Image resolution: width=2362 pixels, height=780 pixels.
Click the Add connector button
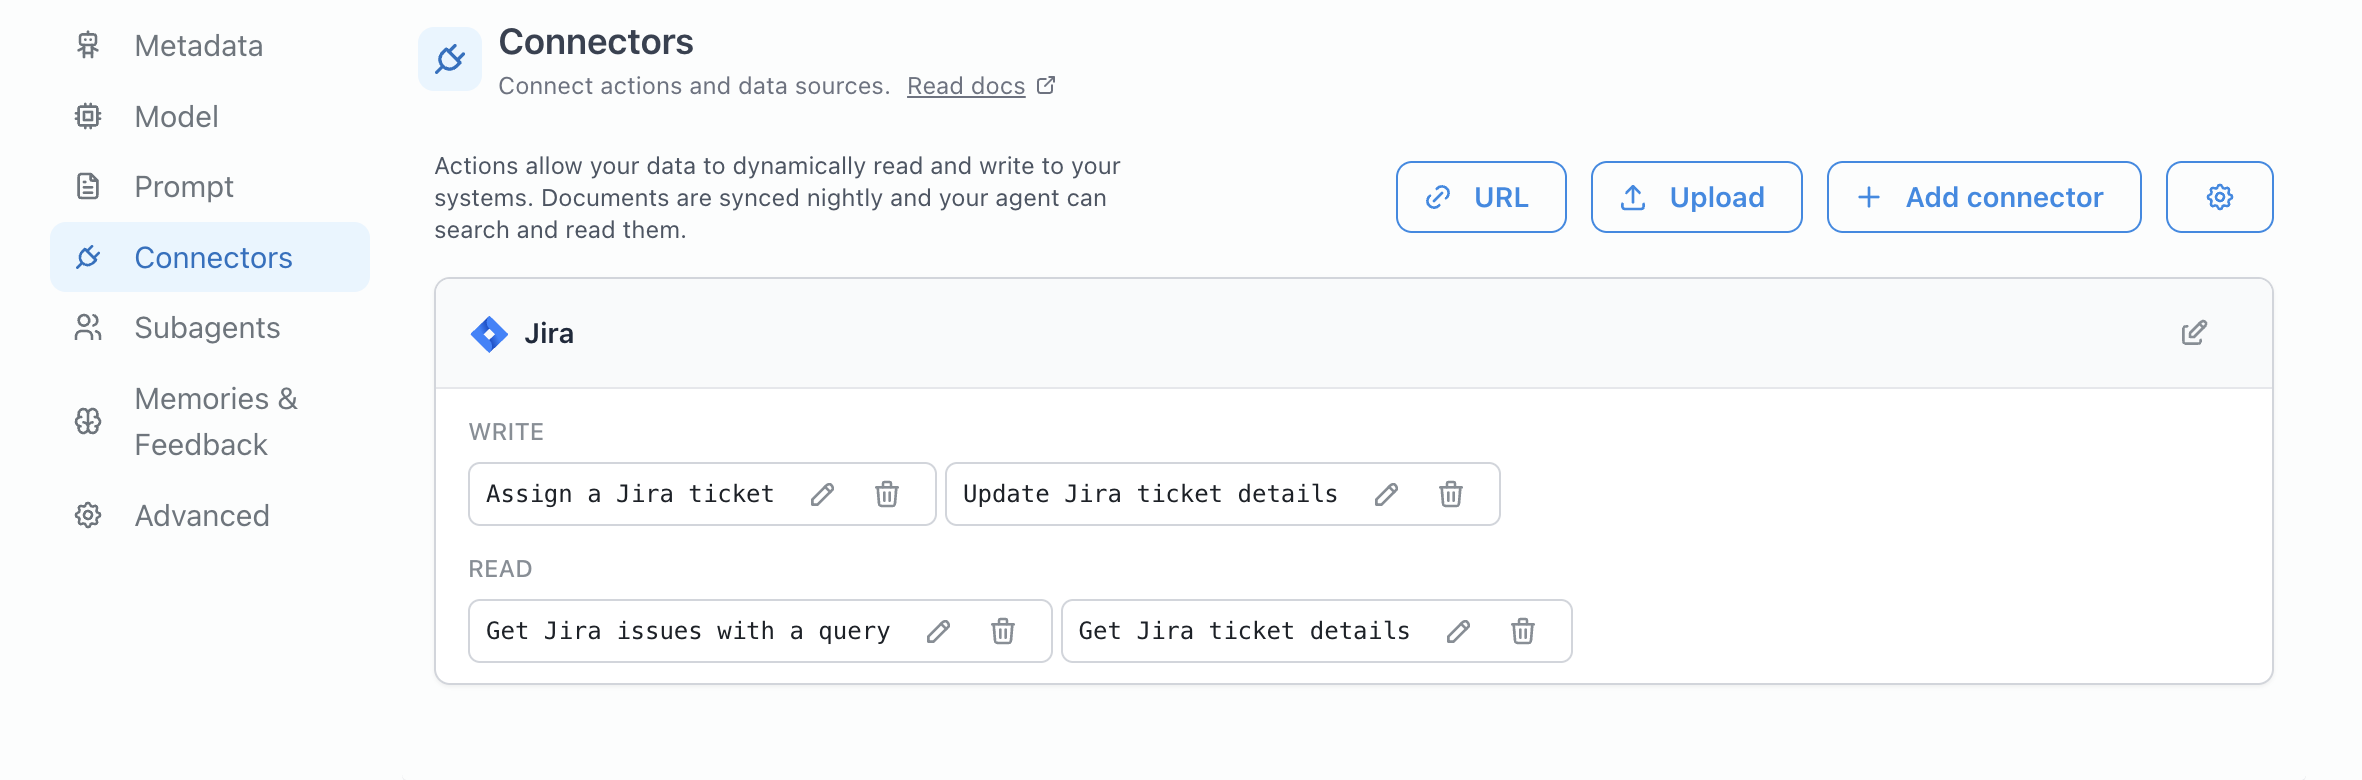point(1983,197)
